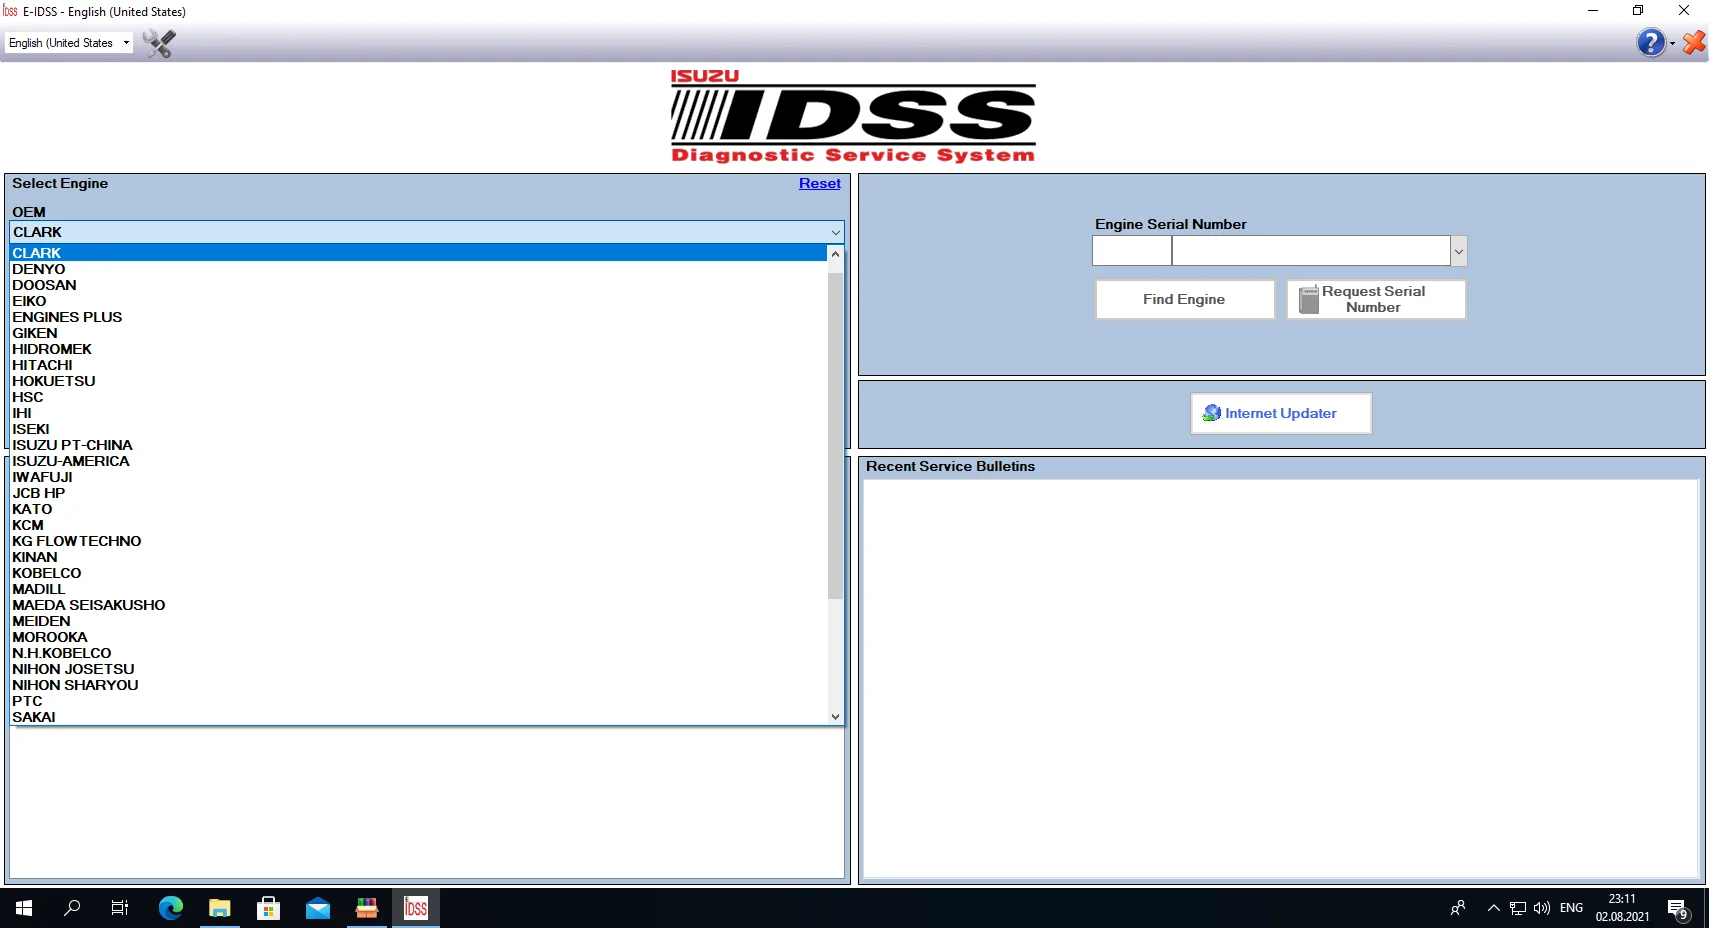This screenshot has width=1709, height=928.
Task: Collapse the OEM combo box arrow
Action: click(x=836, y=232)
